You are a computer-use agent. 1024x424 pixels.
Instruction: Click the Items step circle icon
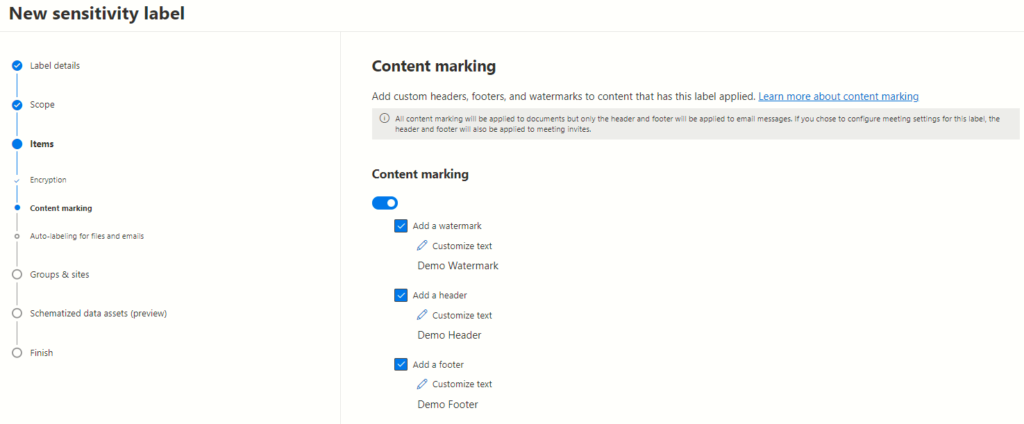point(17,144)
